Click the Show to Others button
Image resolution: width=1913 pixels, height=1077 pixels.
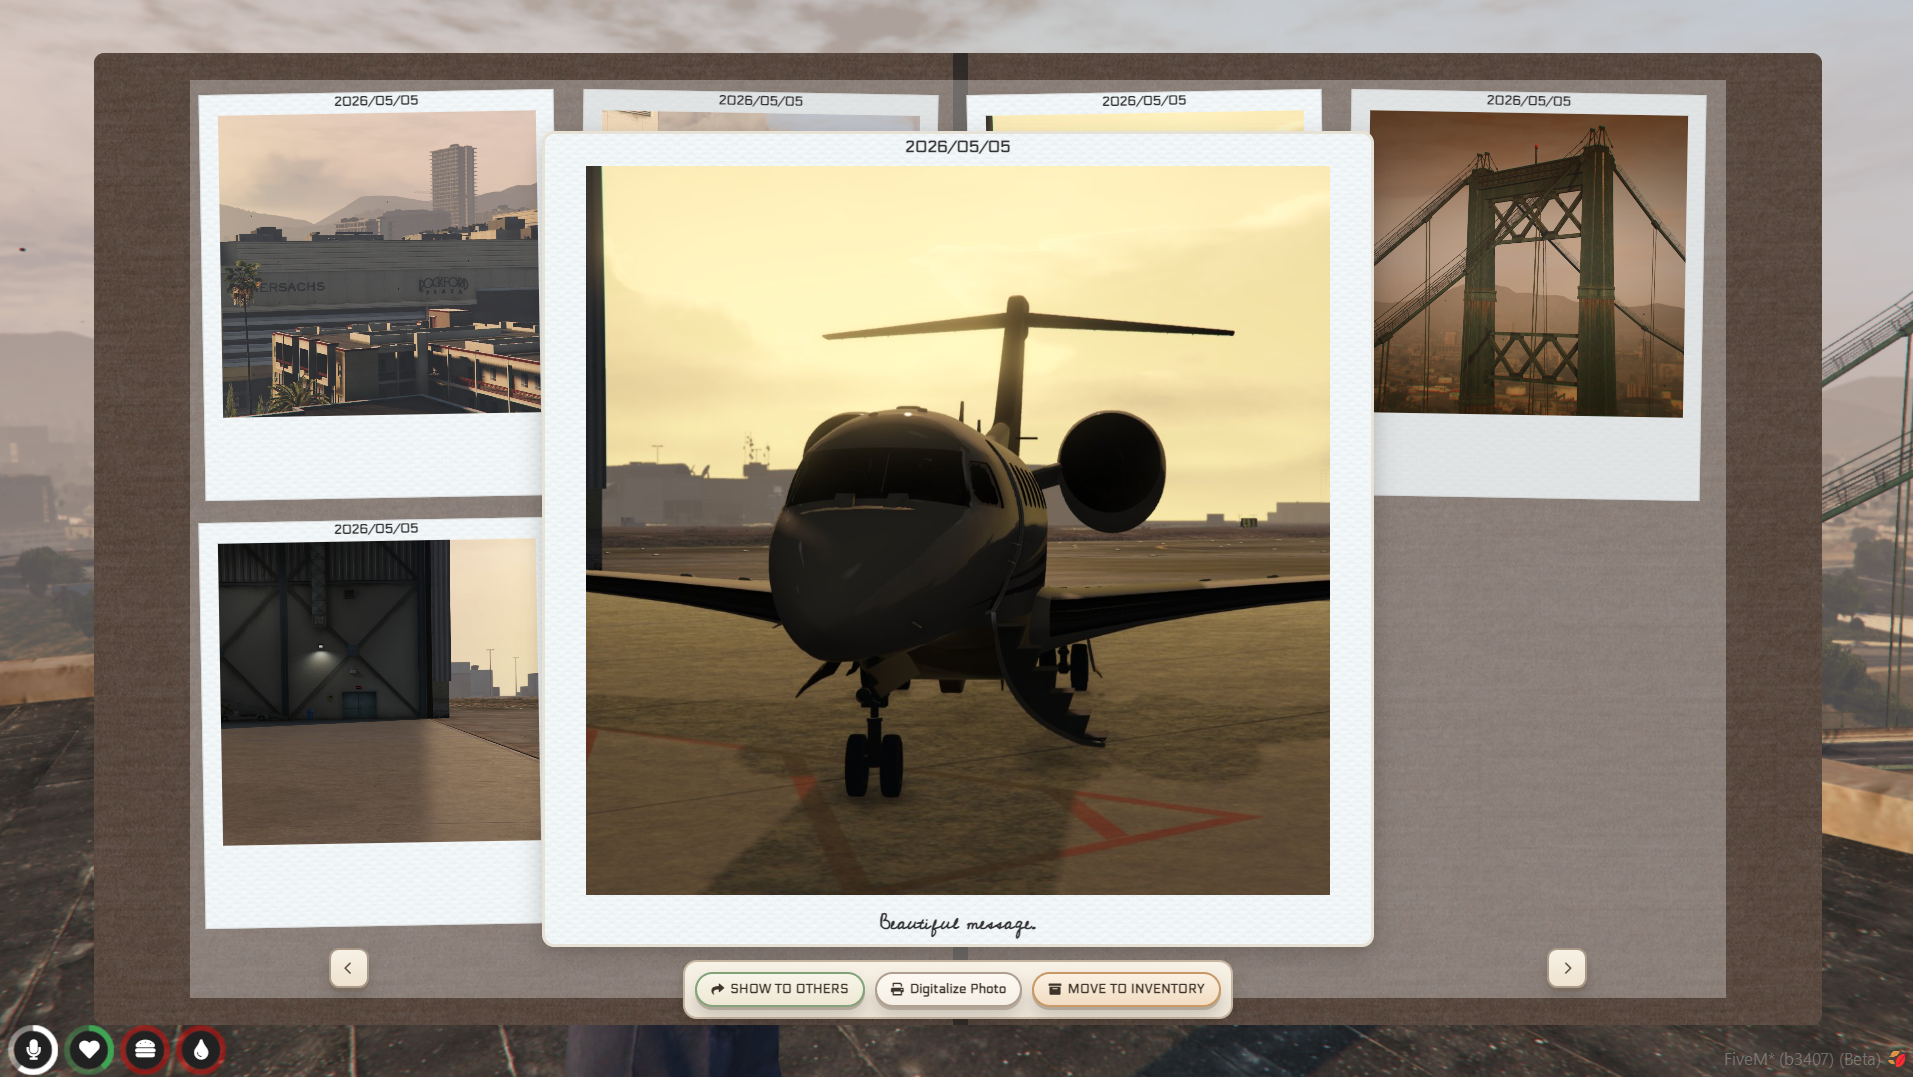tap(780, 989)
